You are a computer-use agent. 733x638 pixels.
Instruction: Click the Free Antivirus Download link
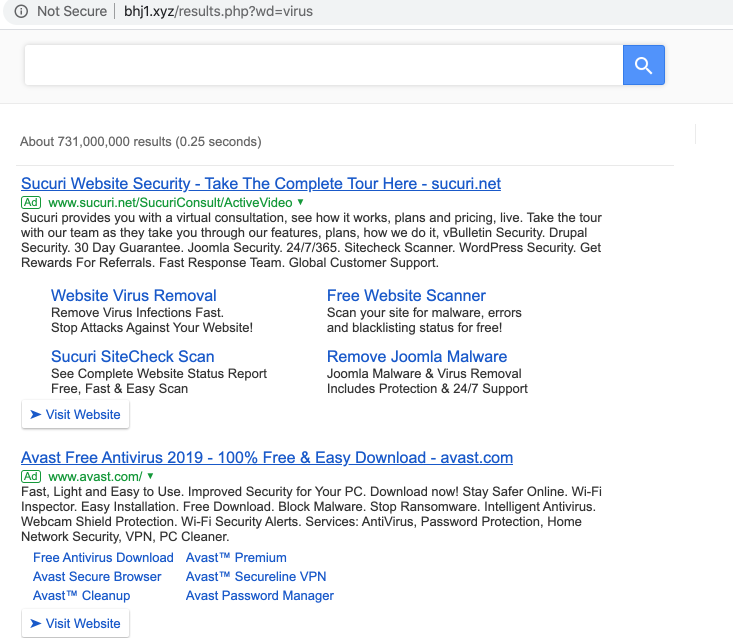[103, 558]
